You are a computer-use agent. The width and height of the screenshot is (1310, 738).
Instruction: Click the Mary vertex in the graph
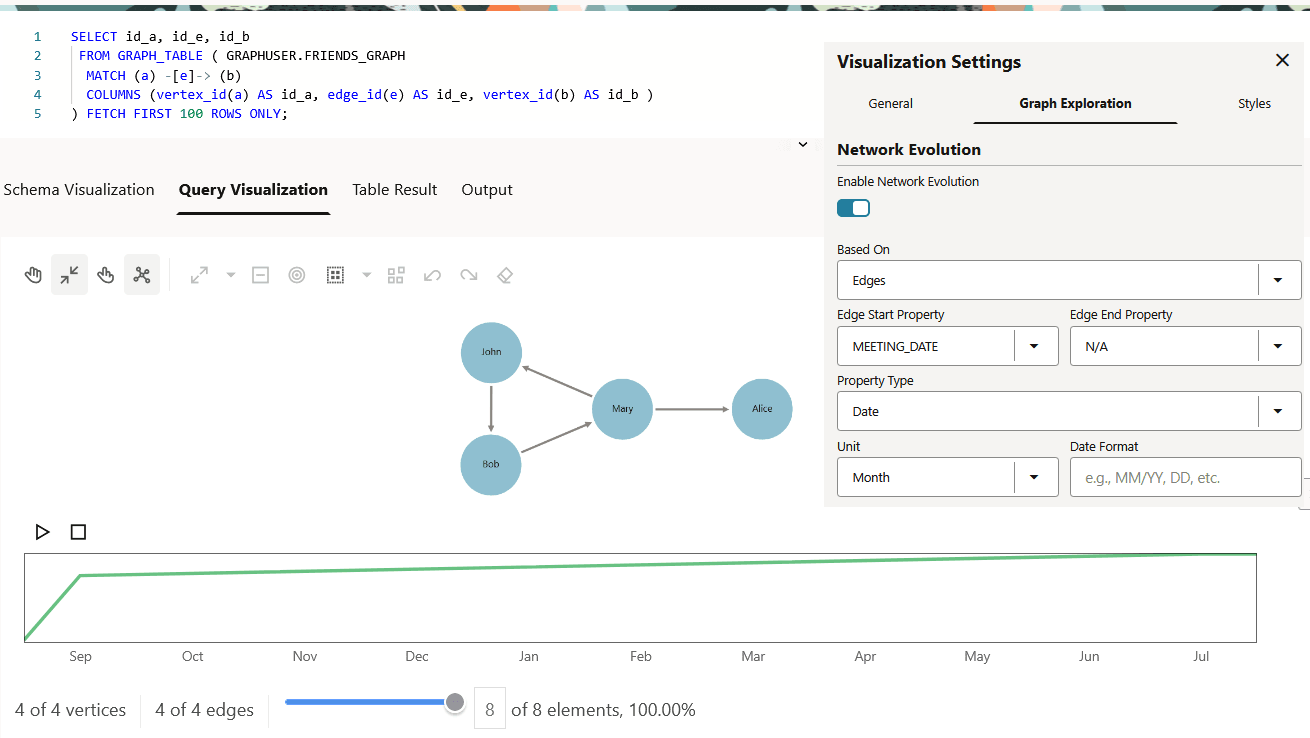622,409
